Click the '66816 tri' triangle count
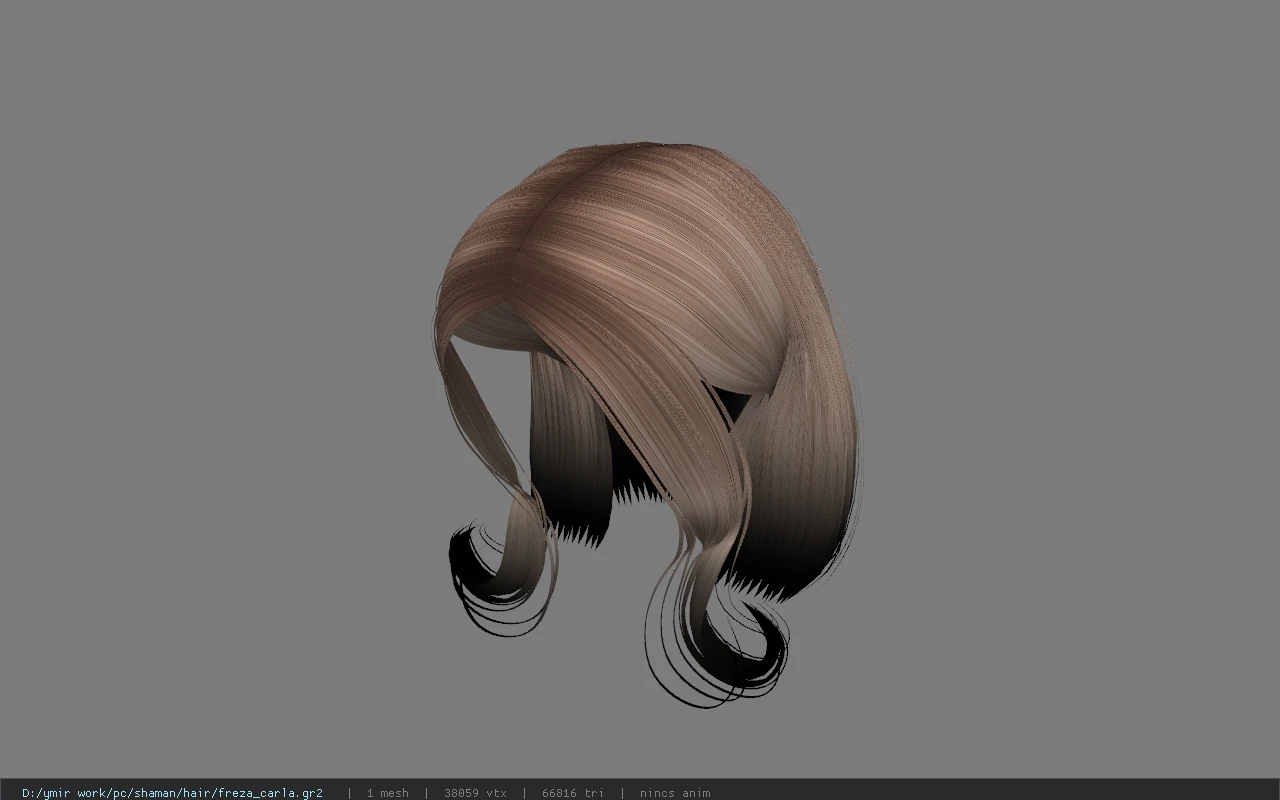 573,793
